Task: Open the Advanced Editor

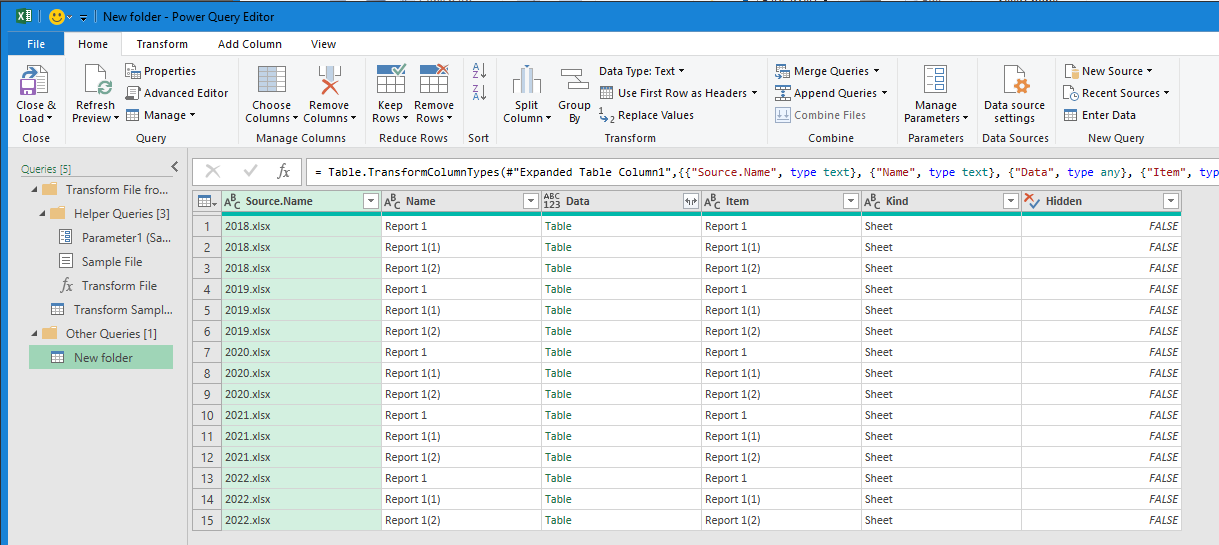Action: coord(176,93)
